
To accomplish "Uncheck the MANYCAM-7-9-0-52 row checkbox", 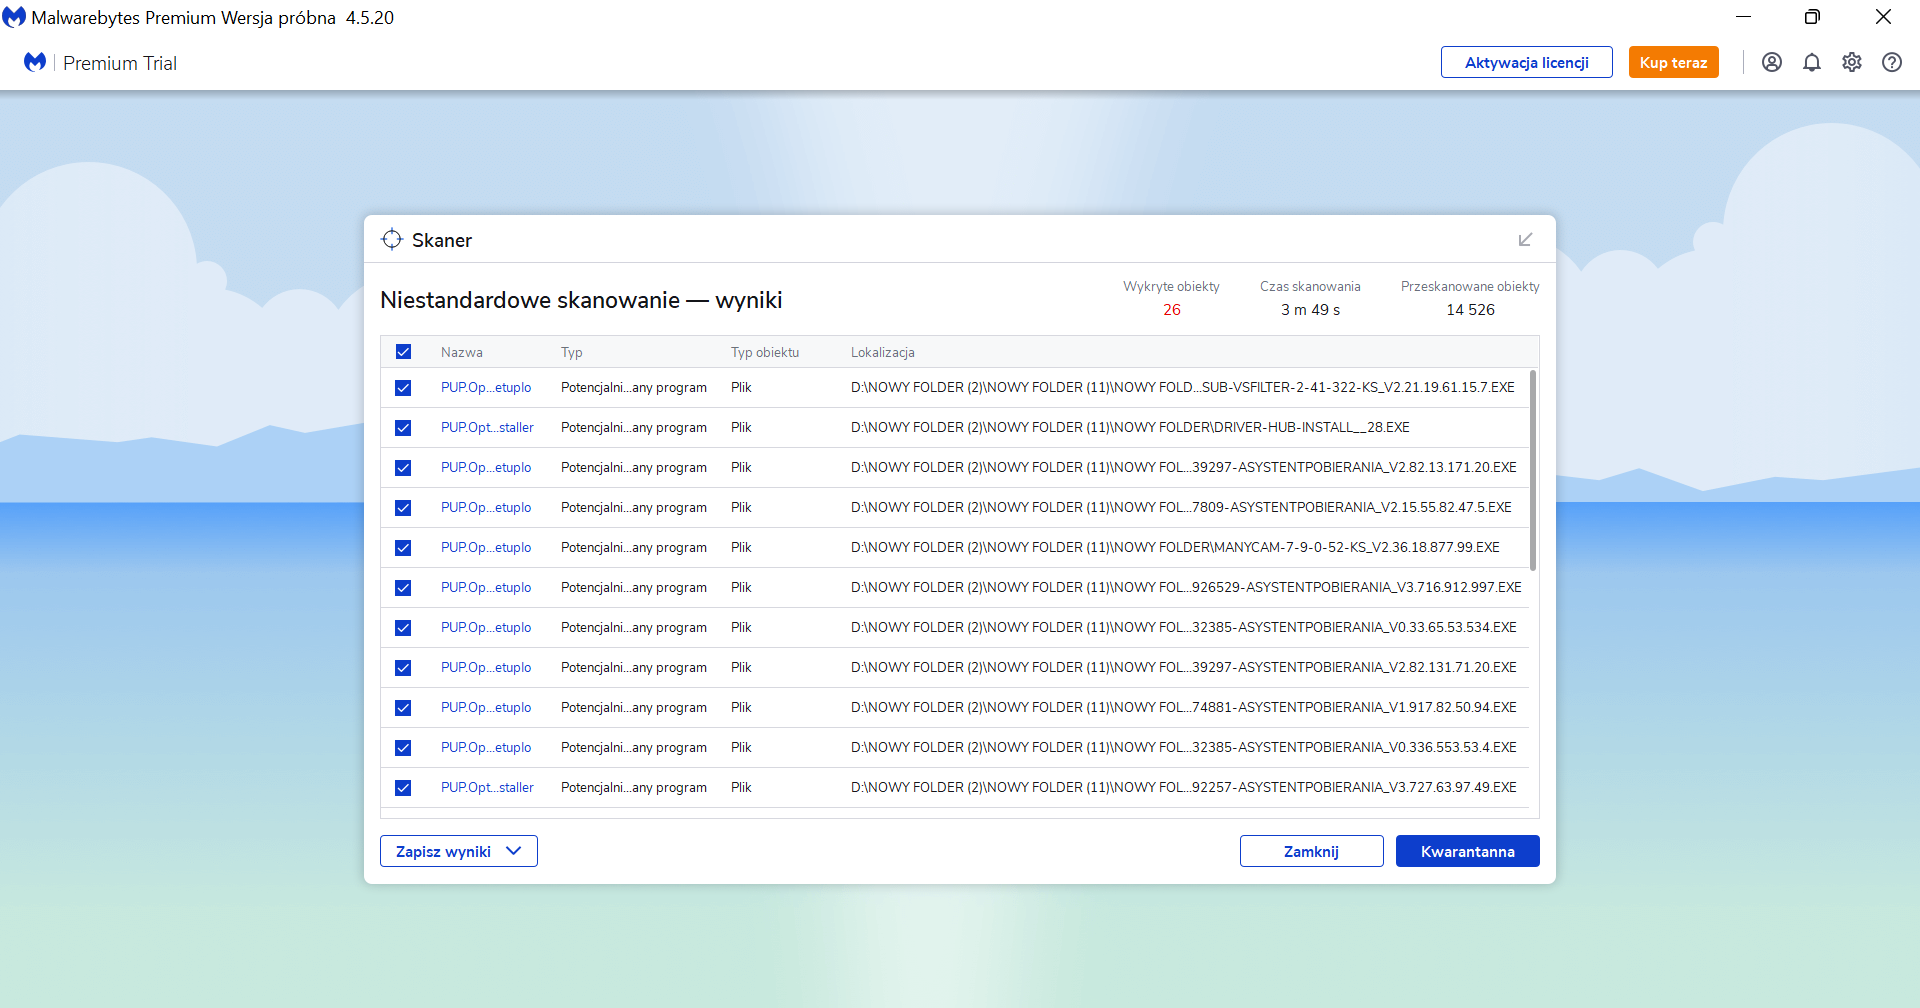I will click(x=403, y=548).
